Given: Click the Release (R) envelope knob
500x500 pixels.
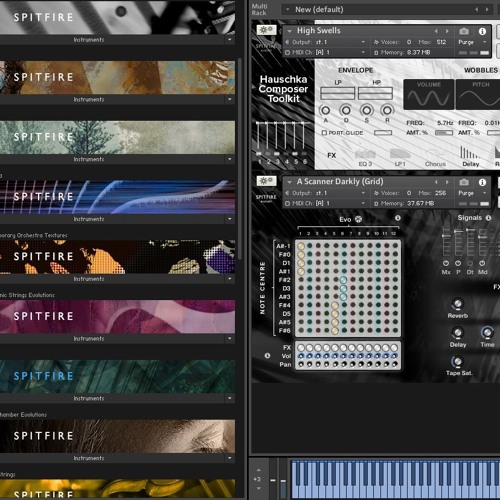Looking at the screenshot, I should [387, 110].
